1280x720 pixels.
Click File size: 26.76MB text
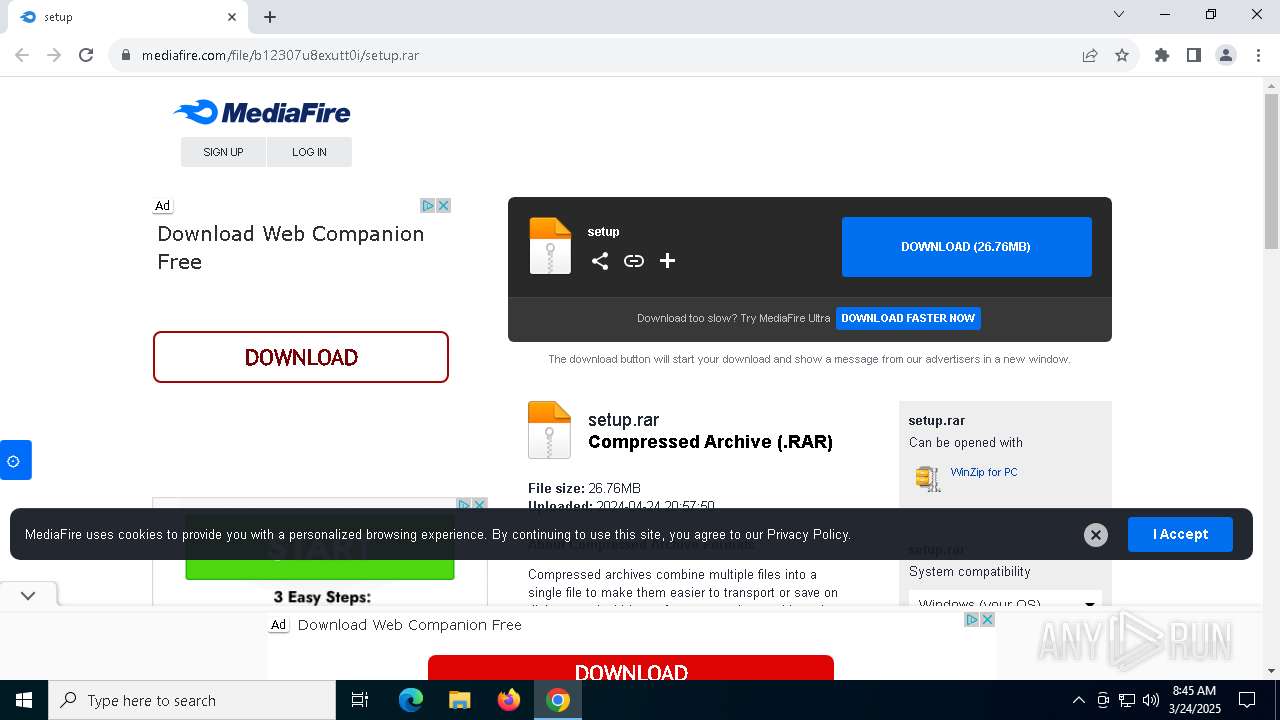tap(584, 488)
